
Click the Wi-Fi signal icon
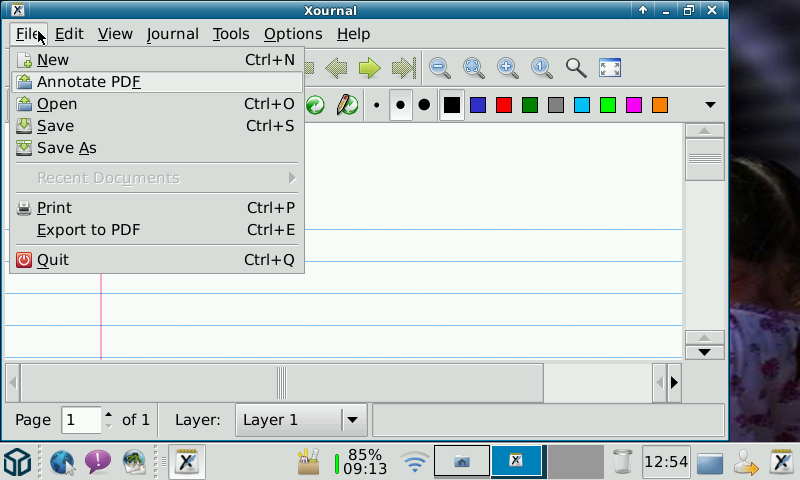(414, 462)
